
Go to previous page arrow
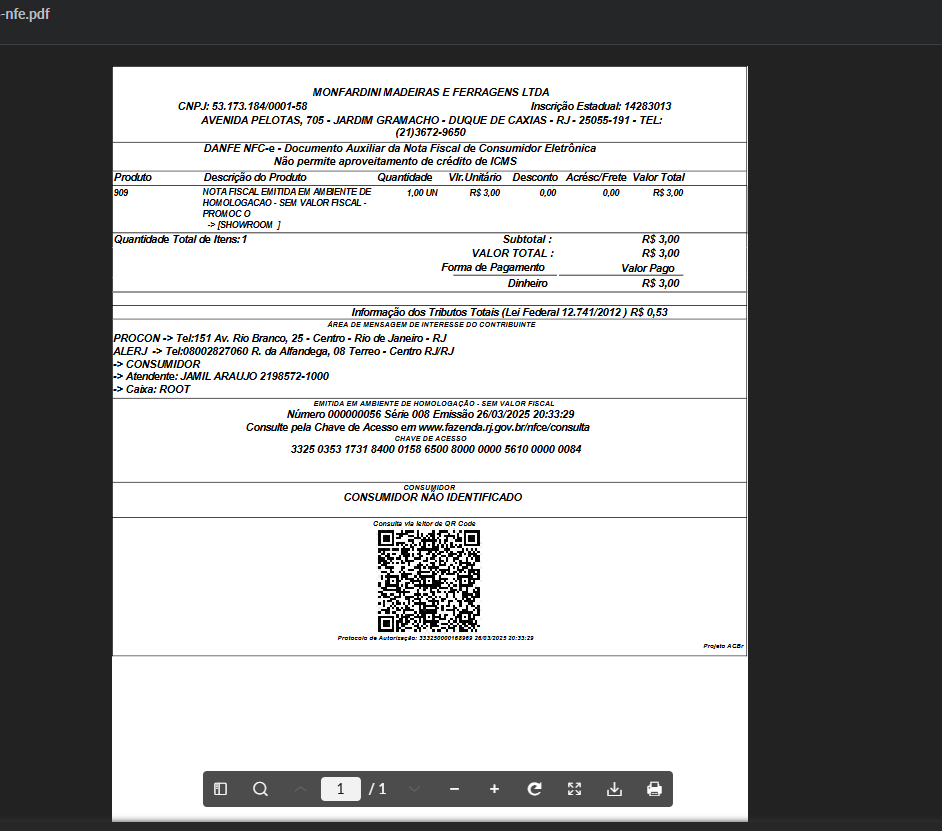click(x=300, y=789)
